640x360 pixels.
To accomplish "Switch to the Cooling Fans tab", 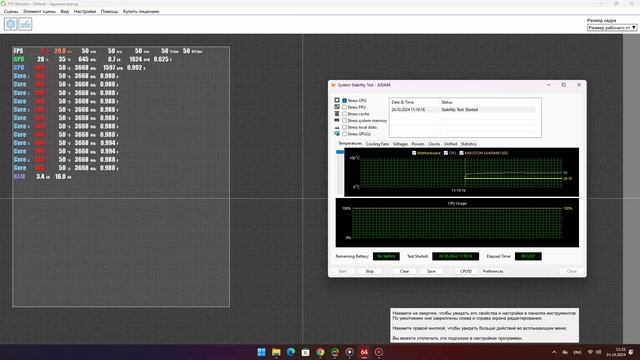I will 377,144.
